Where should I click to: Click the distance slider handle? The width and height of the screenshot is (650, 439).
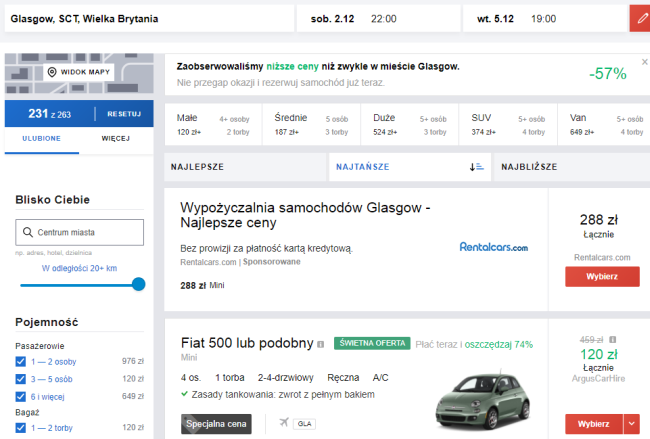138,284
